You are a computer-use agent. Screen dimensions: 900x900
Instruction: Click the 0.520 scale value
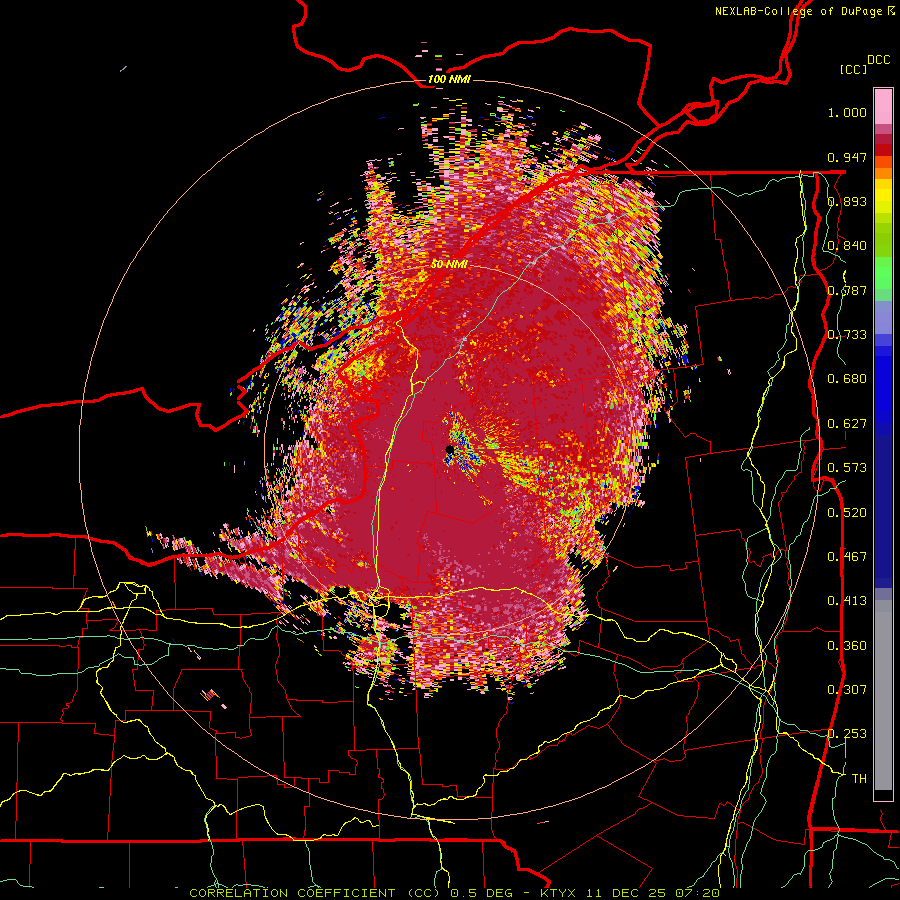pos(847,513)
